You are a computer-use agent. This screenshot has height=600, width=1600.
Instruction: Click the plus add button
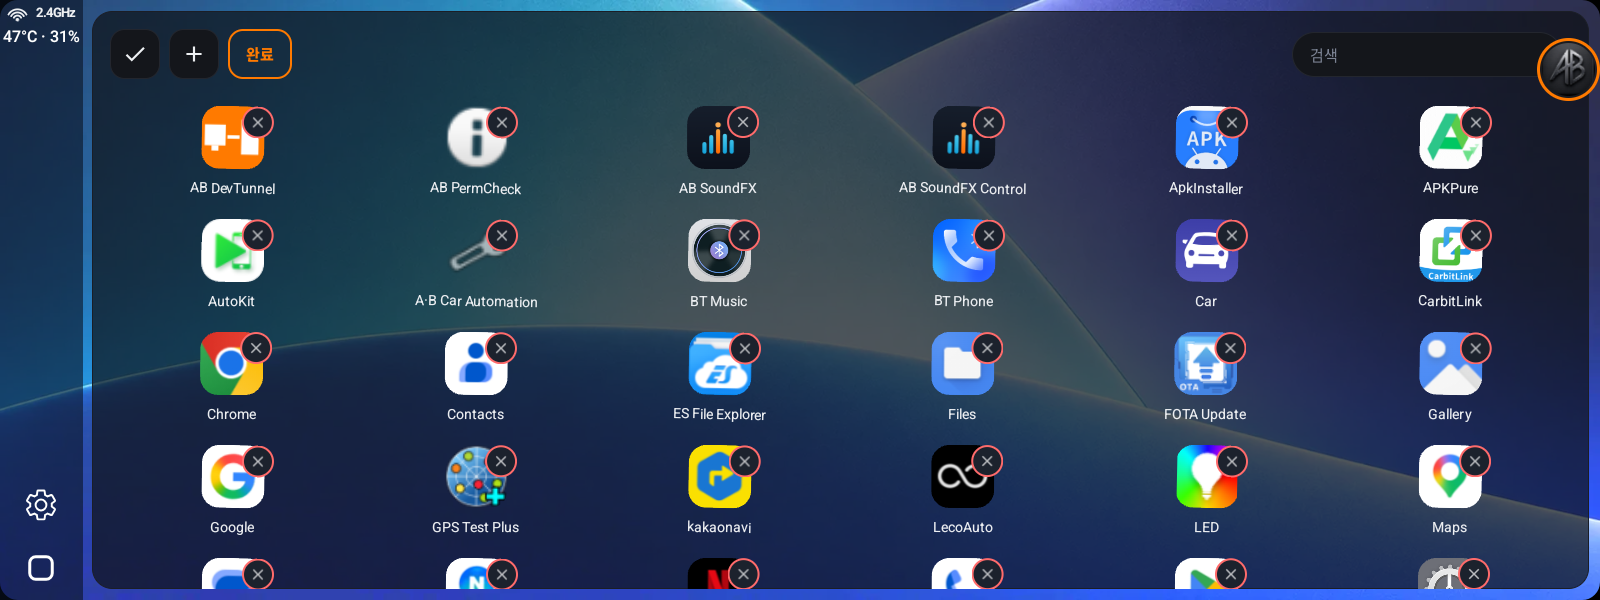click(x=194, y=54)
